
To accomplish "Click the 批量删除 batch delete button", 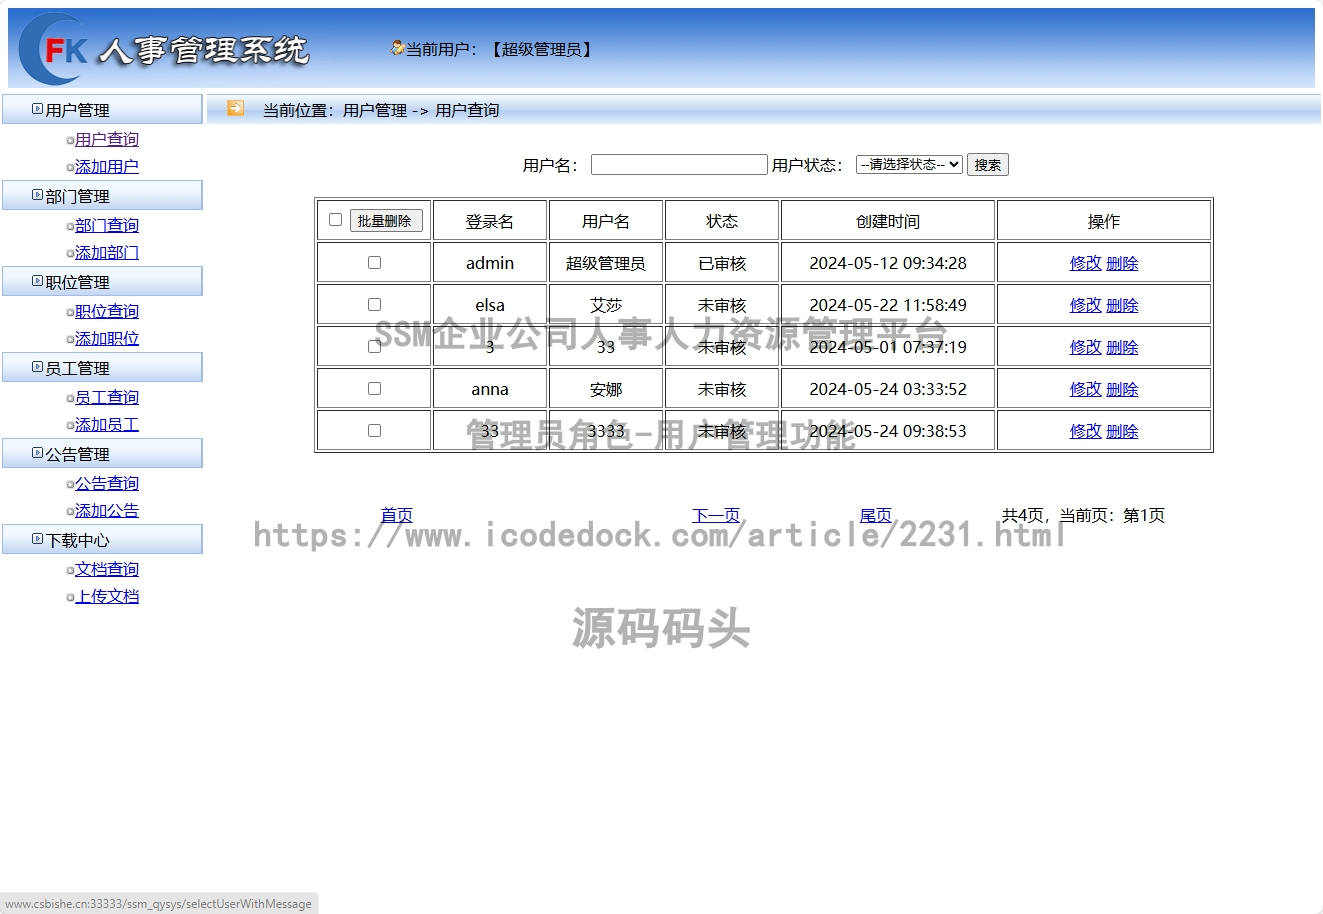I will pos(386,221).
